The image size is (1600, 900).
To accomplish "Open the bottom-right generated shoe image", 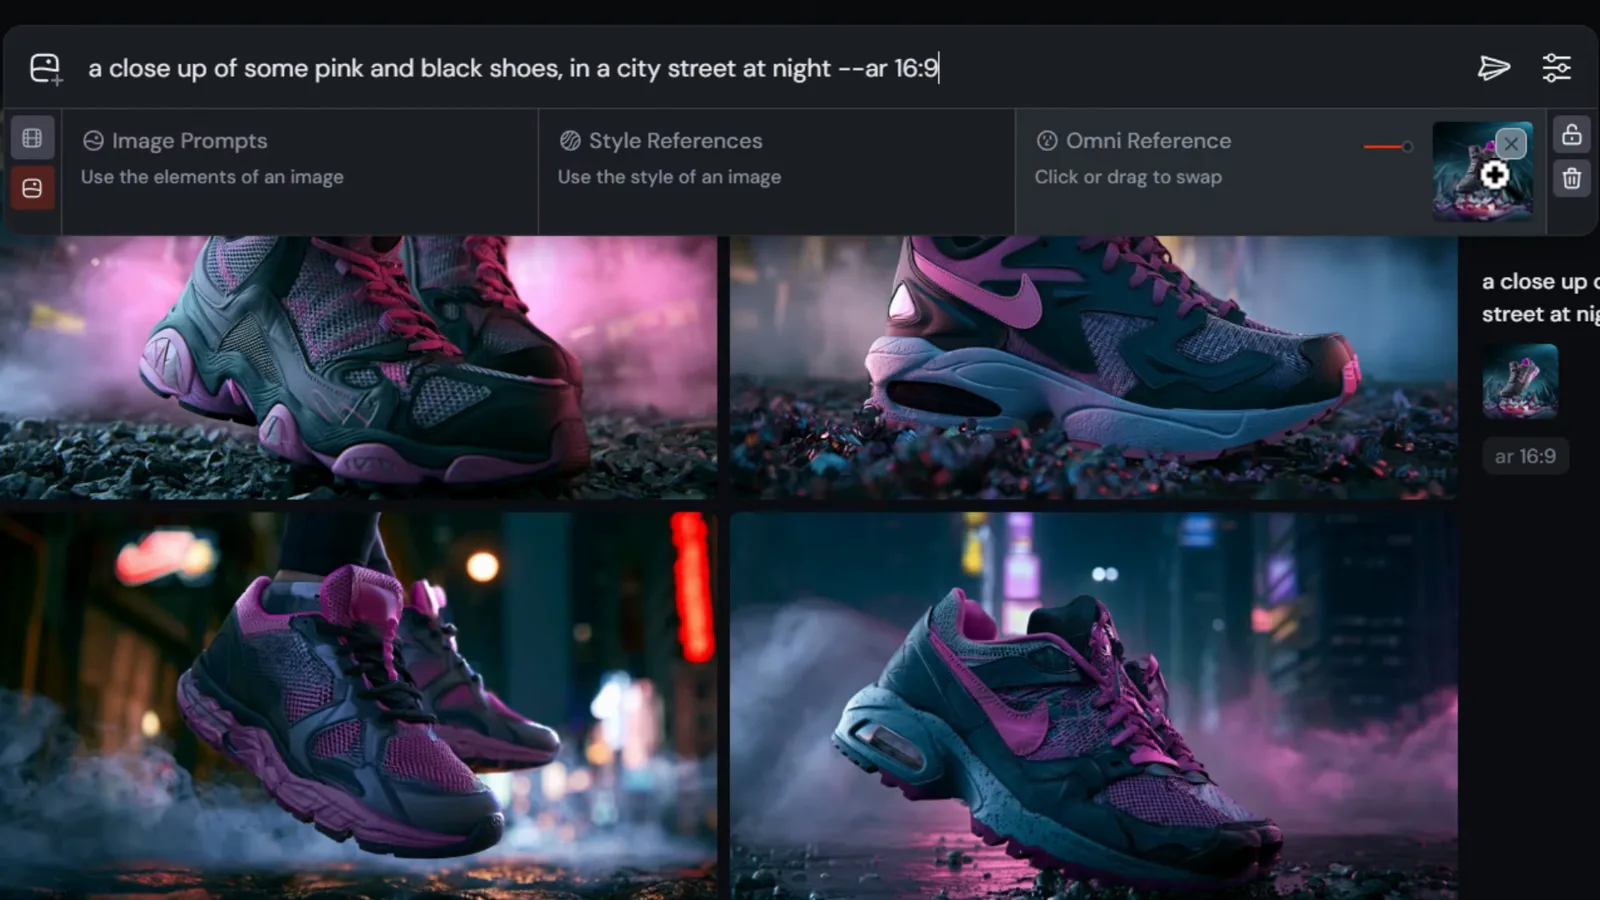I will (x=1093, y=706).
